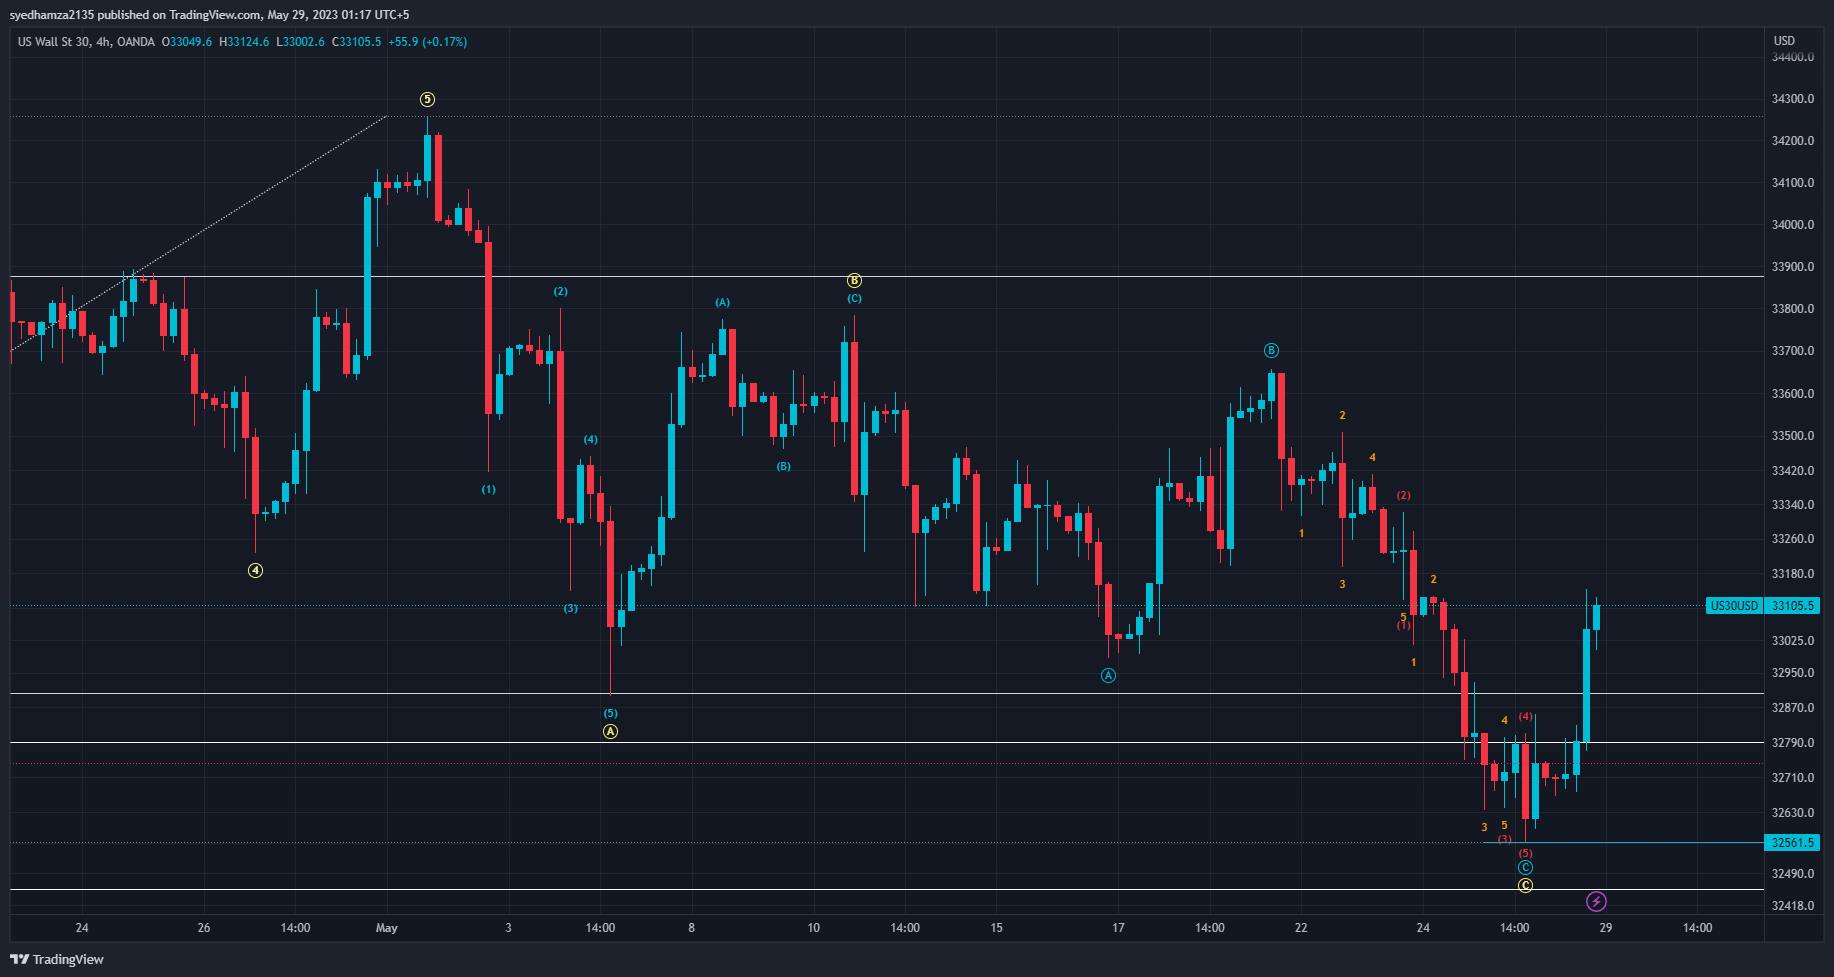This screenshot has height=977, width=1834.
Task: Click the USD currency label
Action: [1784, 41]
